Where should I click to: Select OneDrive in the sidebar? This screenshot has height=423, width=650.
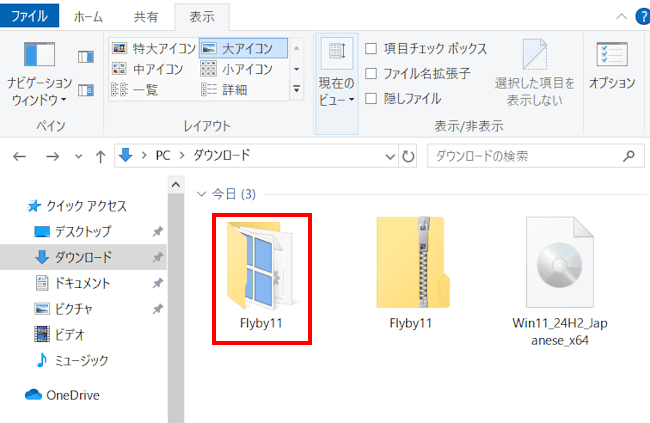point(62,395)
